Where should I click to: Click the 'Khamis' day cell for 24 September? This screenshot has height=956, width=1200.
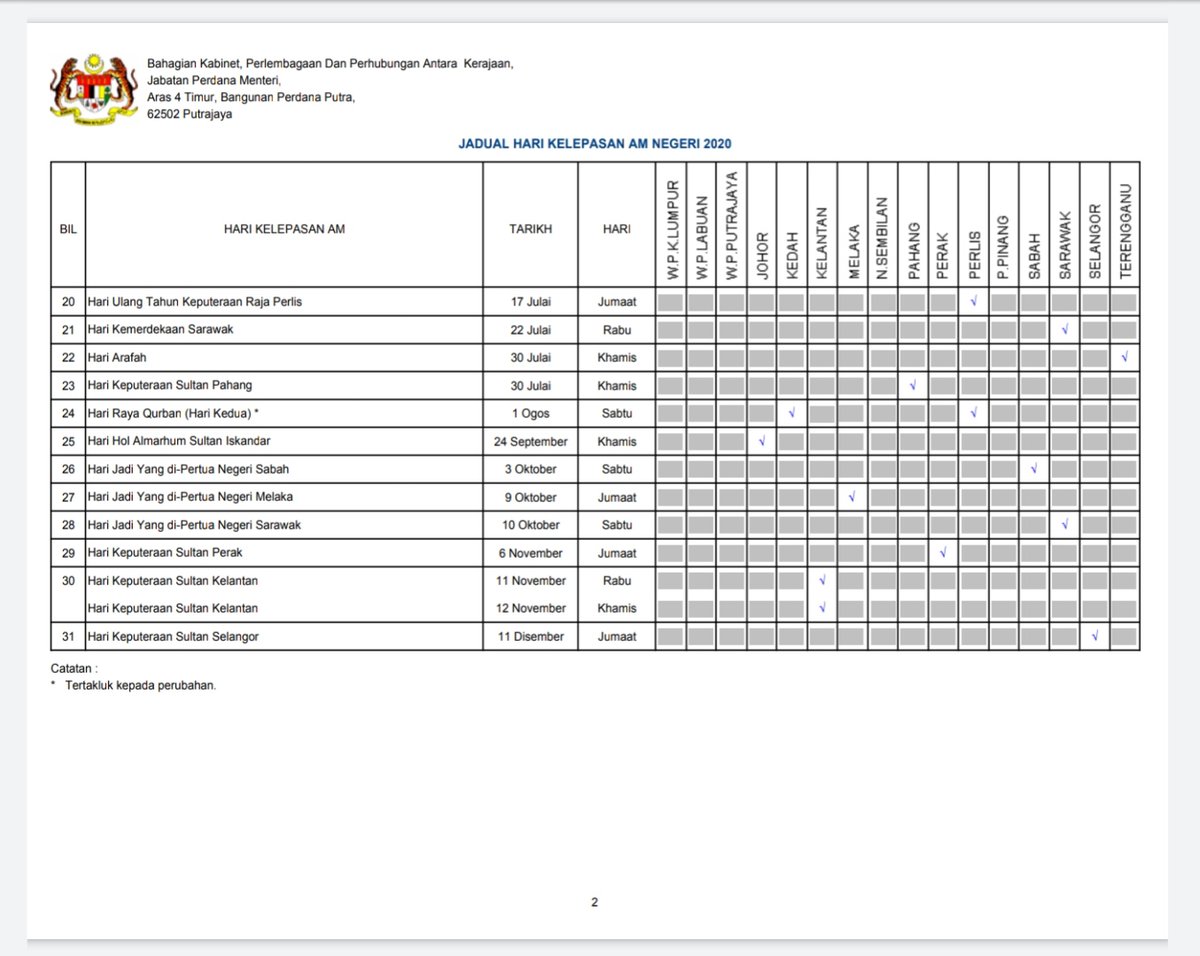[617, 441]
